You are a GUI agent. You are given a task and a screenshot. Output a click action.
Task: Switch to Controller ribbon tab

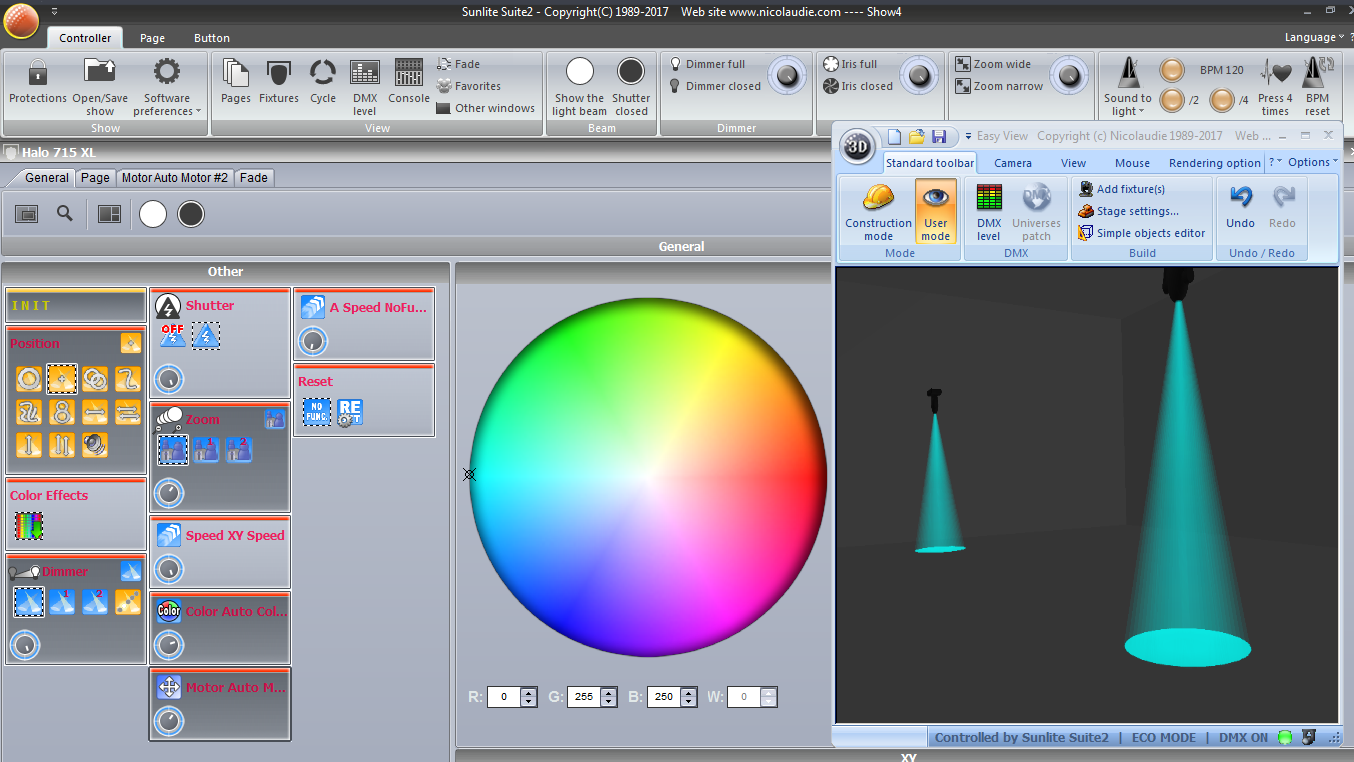click(85, 38)
